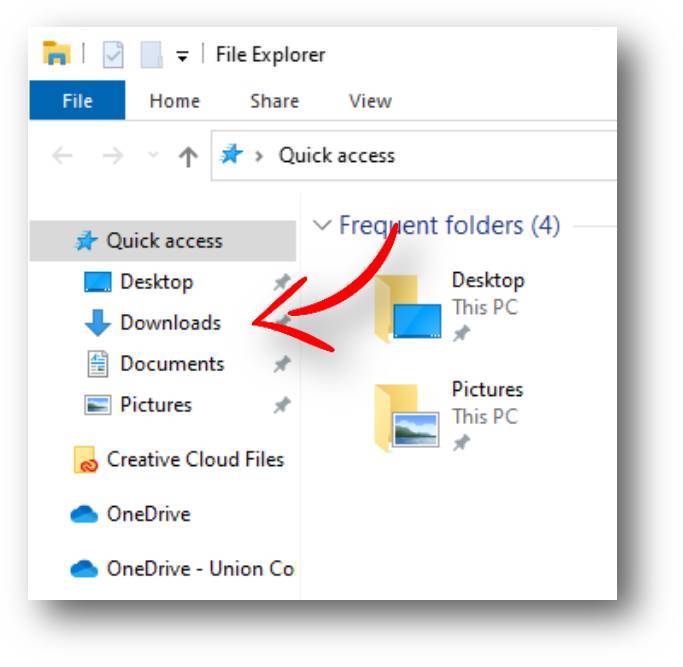Open the File ribbon tab

point(78,101)
